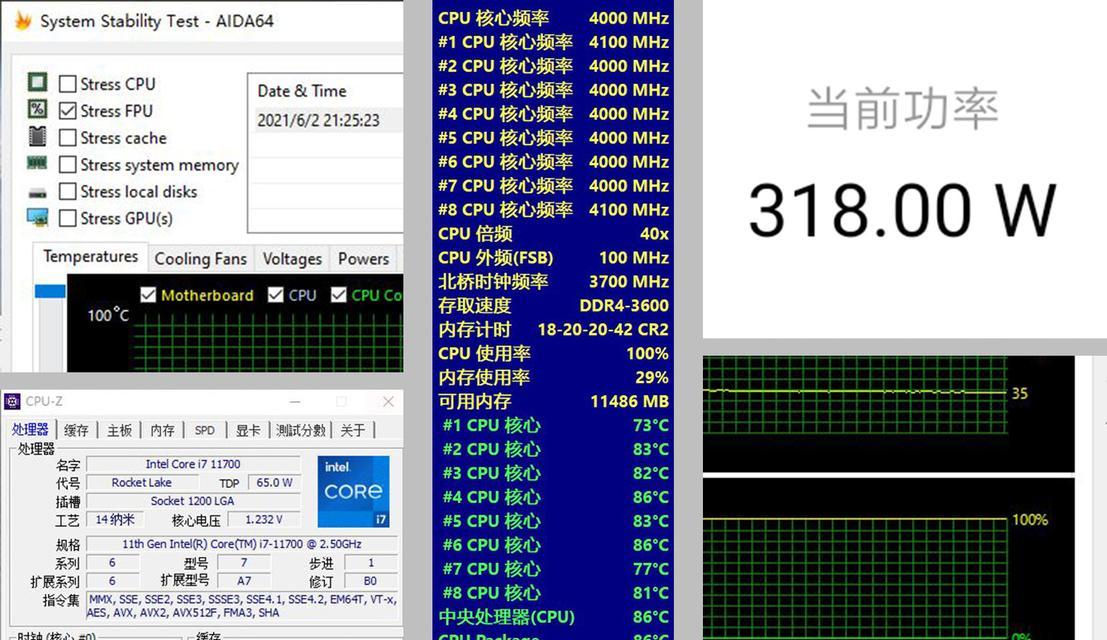Click the 北桥时钟频率 3700 MHz row
The width and height of the screenshot is (1107, 640).
point(553,282)
